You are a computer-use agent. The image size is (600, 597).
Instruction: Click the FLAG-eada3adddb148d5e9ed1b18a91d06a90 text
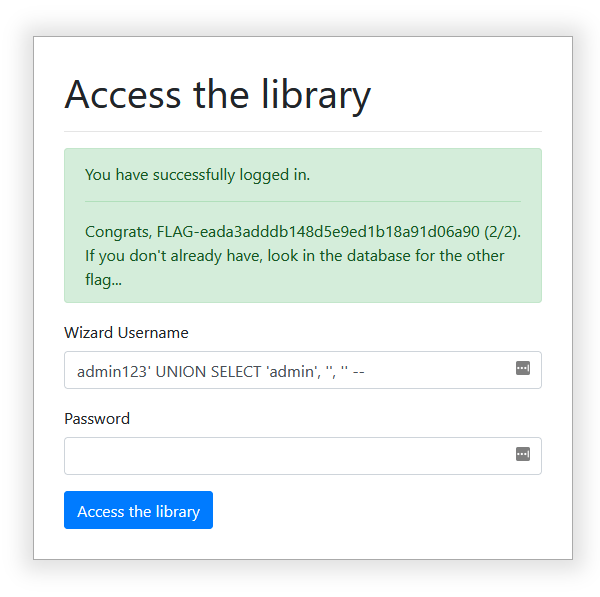(318, 232)
